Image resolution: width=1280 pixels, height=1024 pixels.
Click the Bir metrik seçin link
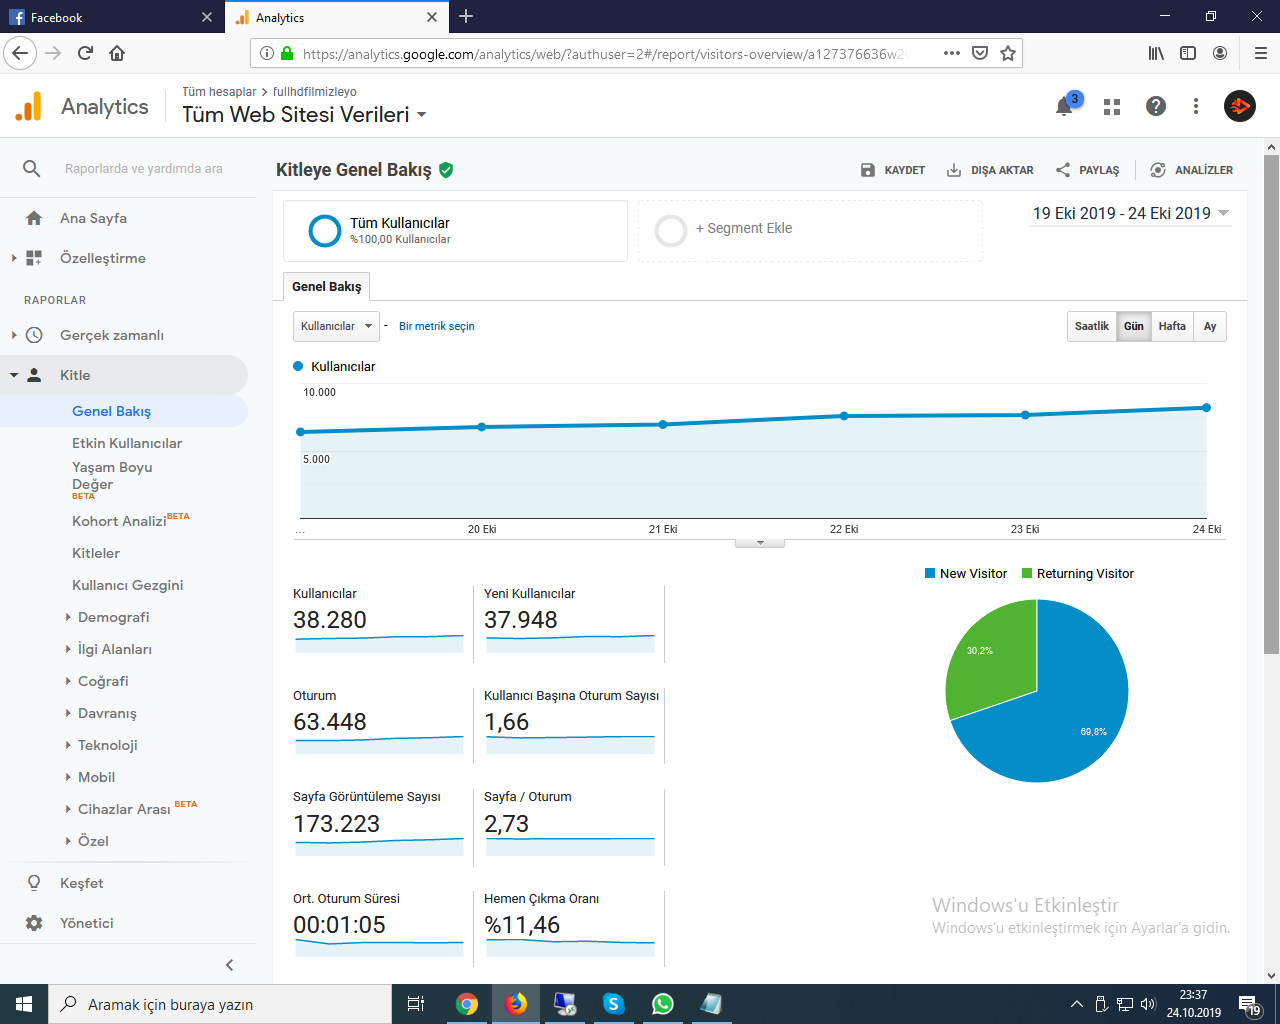click(x=437, y=326)
